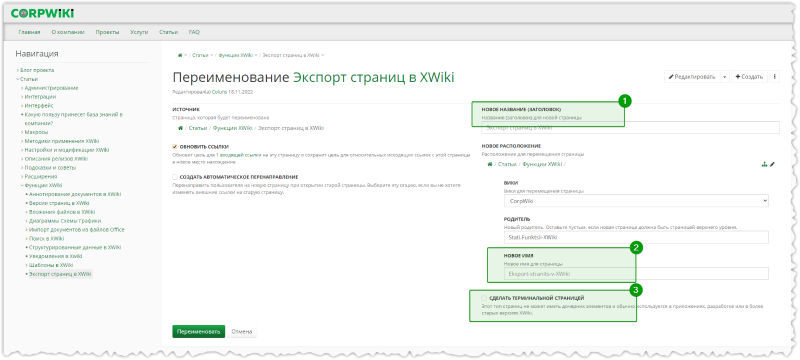Expand the Интеграции tree node
800x360 pixels.
[x=22, y=97]
